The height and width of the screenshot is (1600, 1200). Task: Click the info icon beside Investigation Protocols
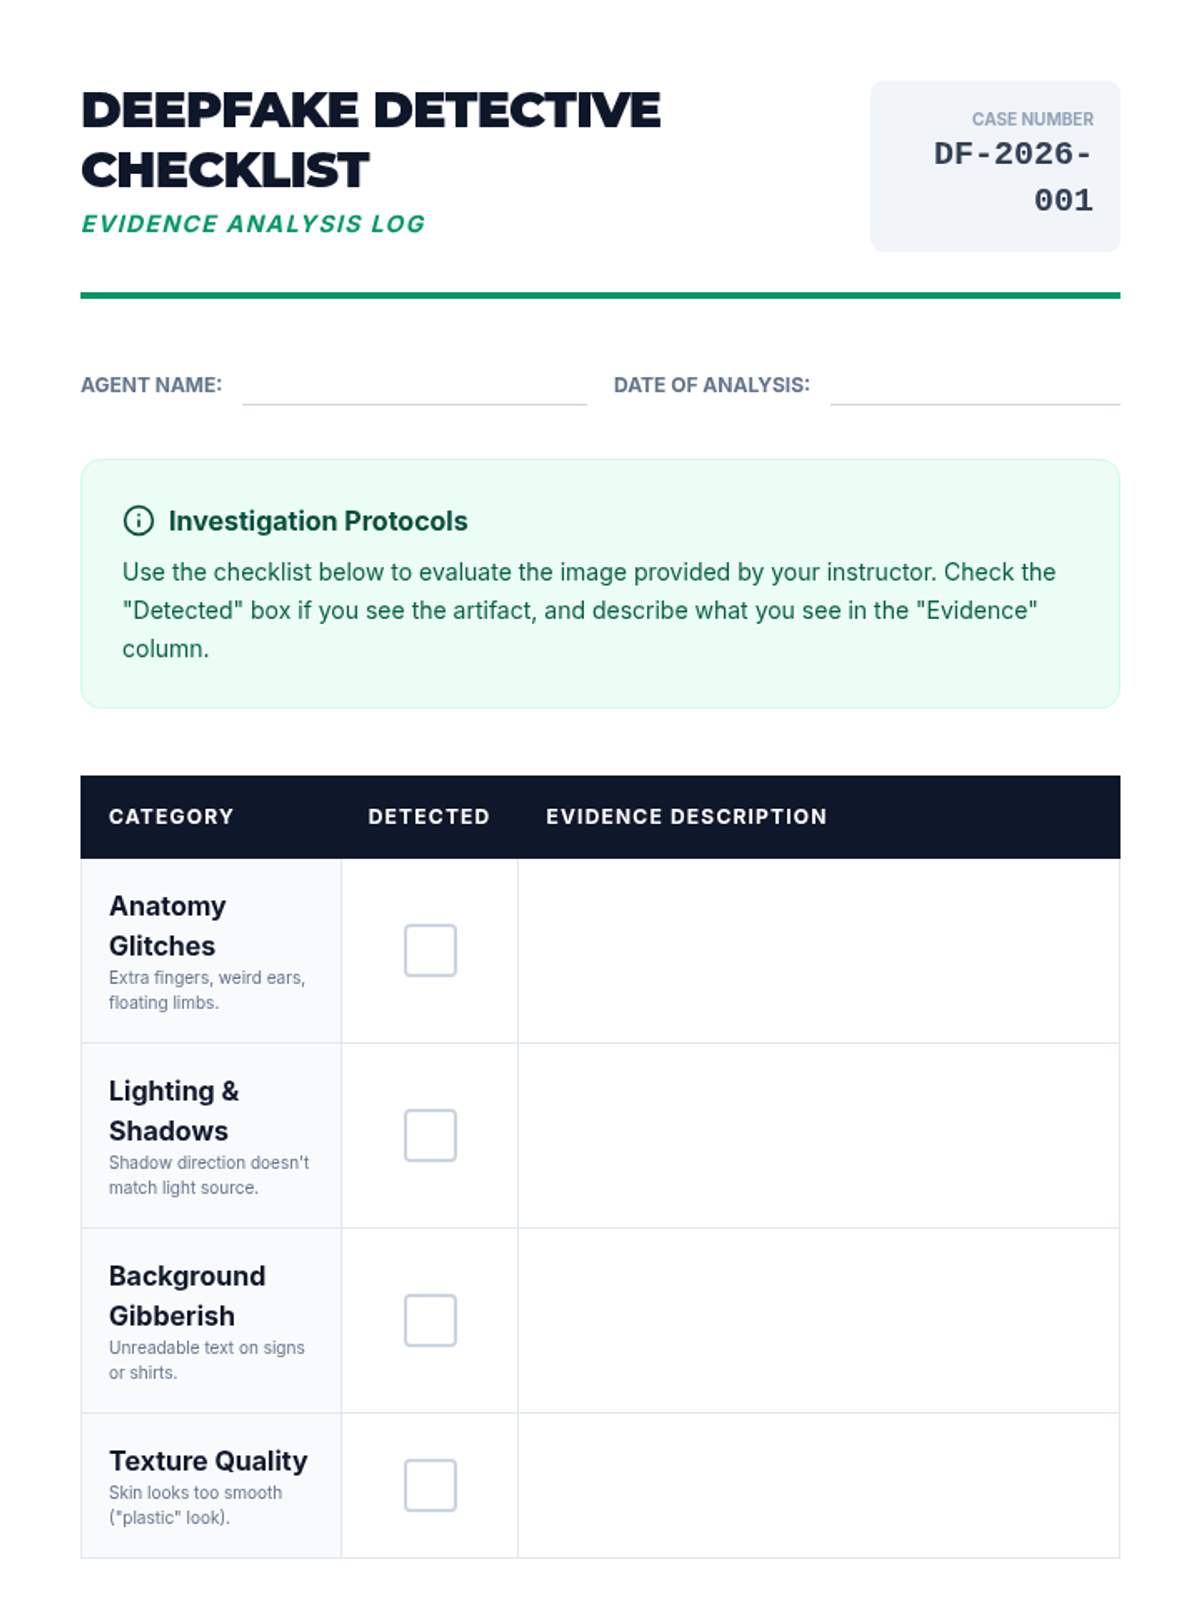pyautogui.click(x=138, y=521)
